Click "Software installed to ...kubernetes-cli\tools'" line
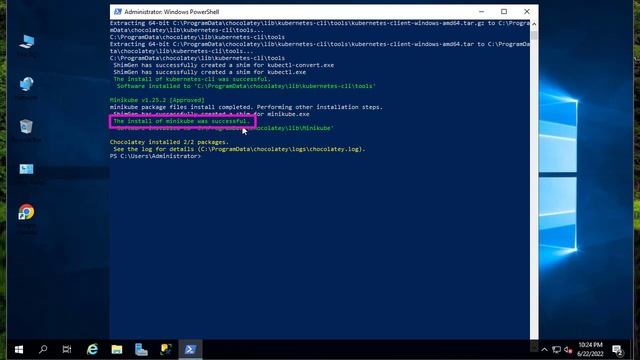Viewport: 640px width, 360px height. pyautogui.click(x=246, y=86)
